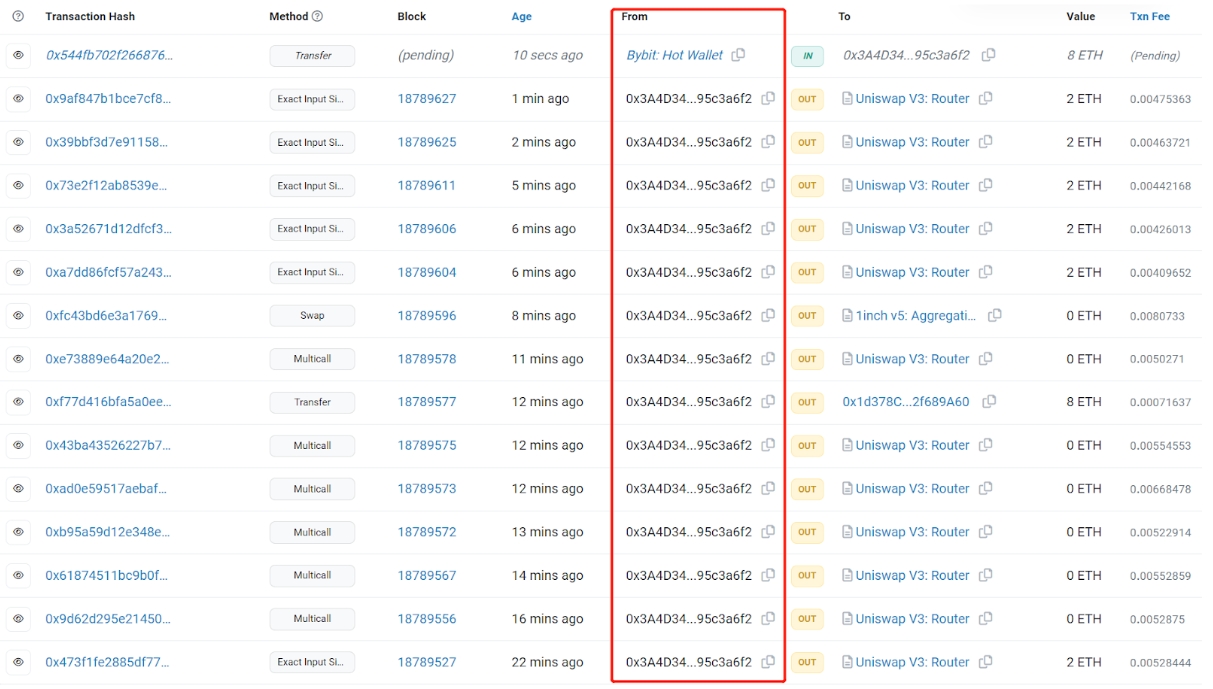
Task: Click eye icon for transaction 0xa7dd86fcf57a243
Action: pyautogui.click(x=18, y=272)
